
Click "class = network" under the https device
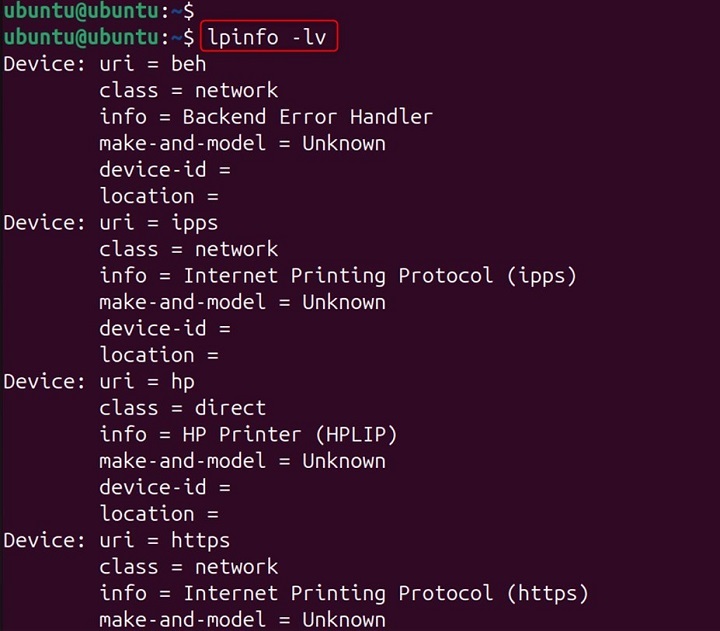[188, 567]
